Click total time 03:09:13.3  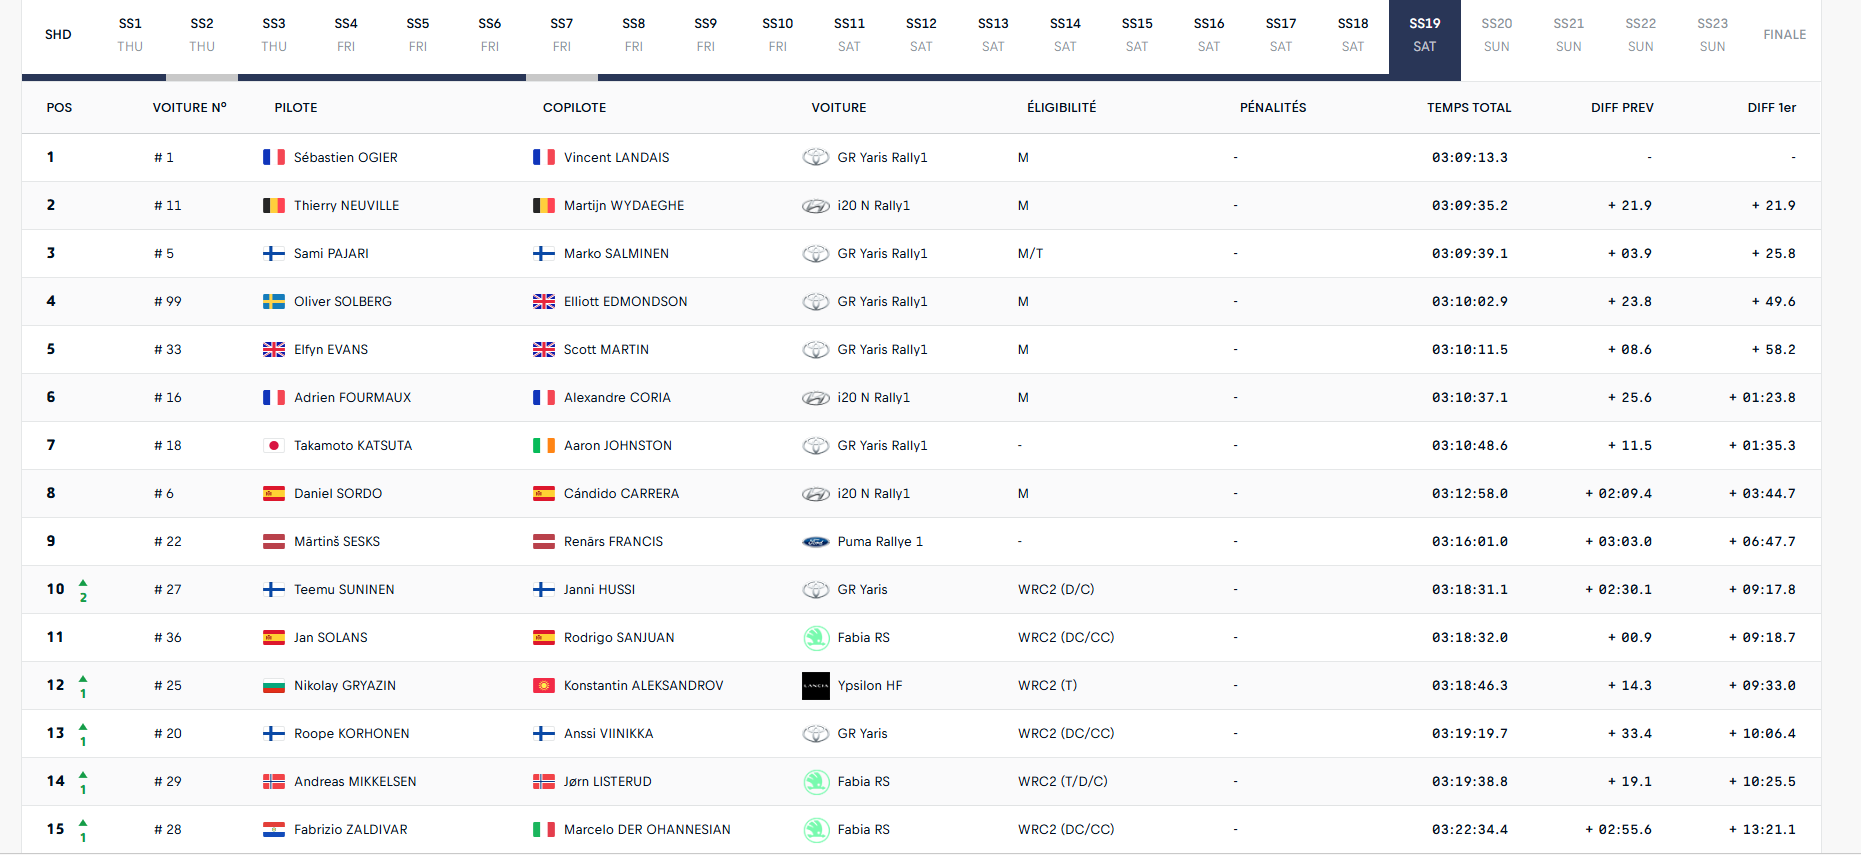(x=1469, y=157)
